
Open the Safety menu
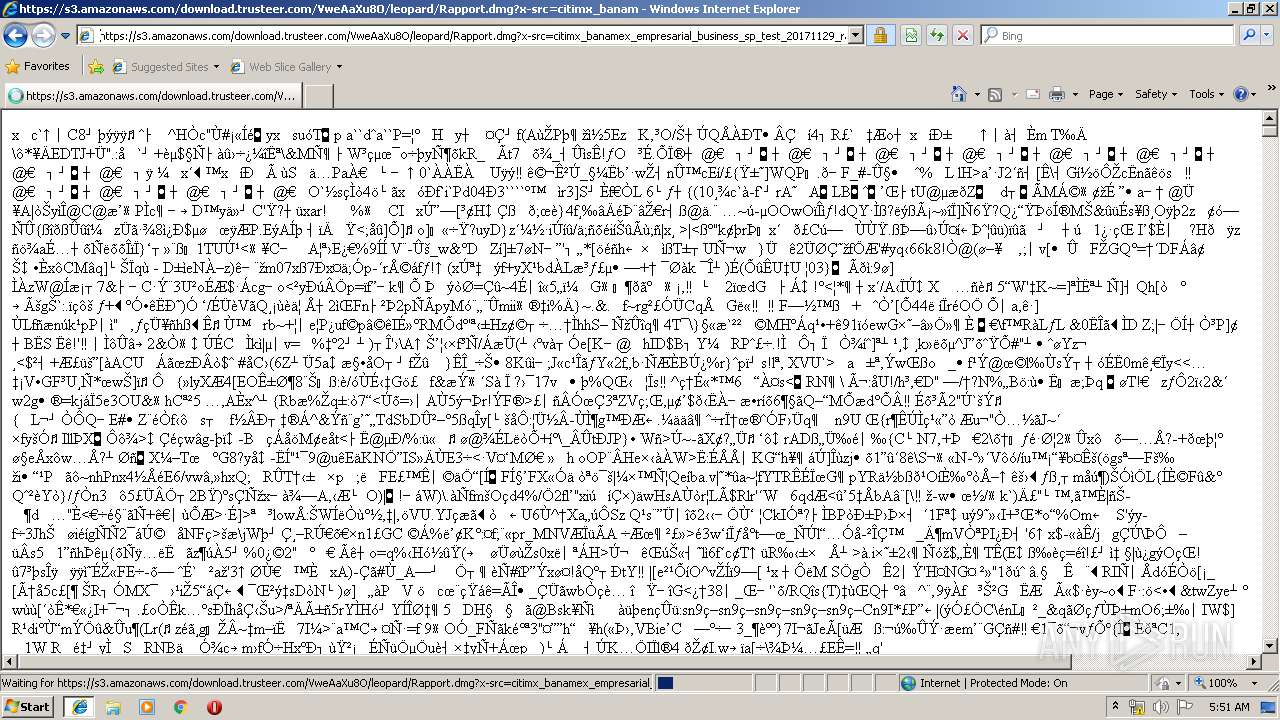[x=1156, y=94]
